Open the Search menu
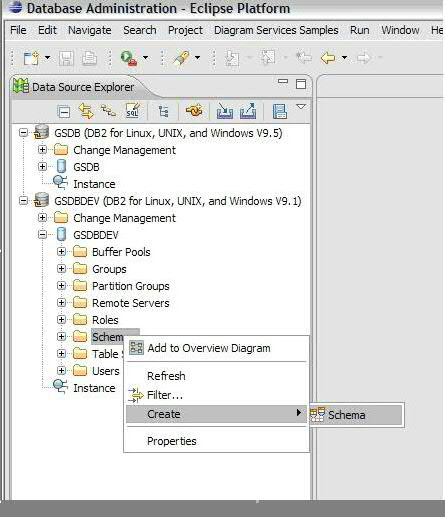The width and height of the screenshot is (445, 517). point(140,30)
